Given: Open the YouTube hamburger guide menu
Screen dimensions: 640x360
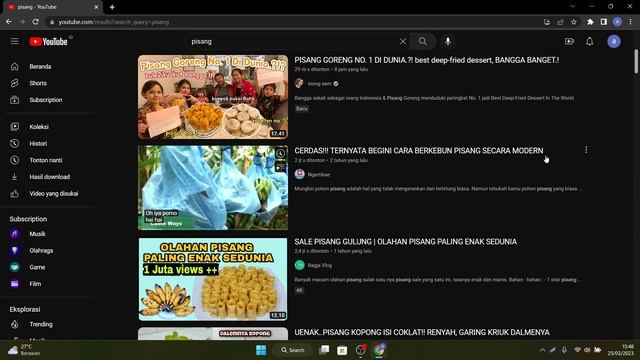Looking at the screenshot, I should click(15, 41).
